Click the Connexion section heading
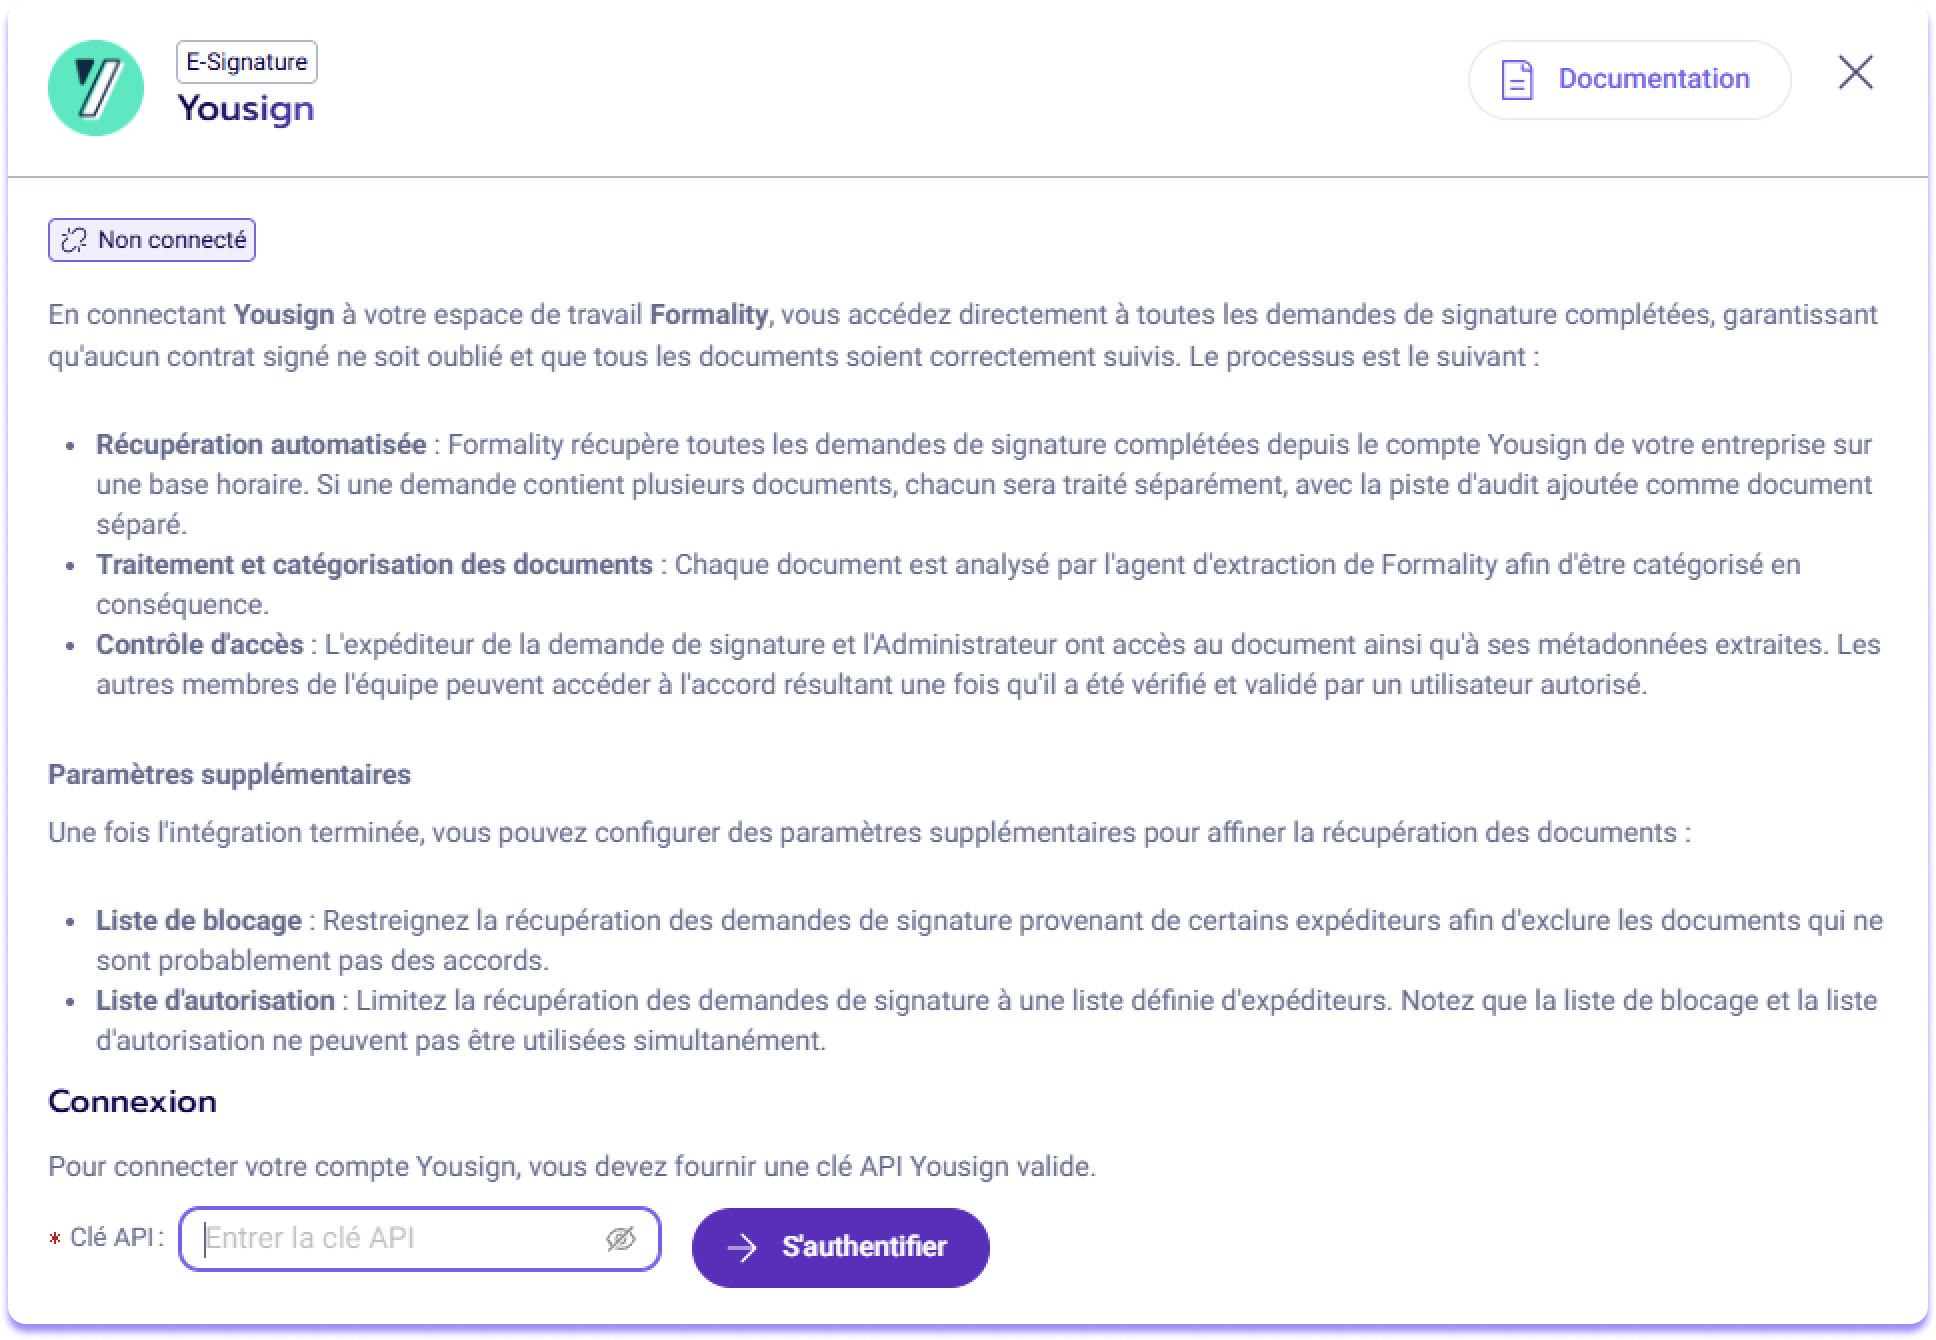 [x=132, y=1101]
